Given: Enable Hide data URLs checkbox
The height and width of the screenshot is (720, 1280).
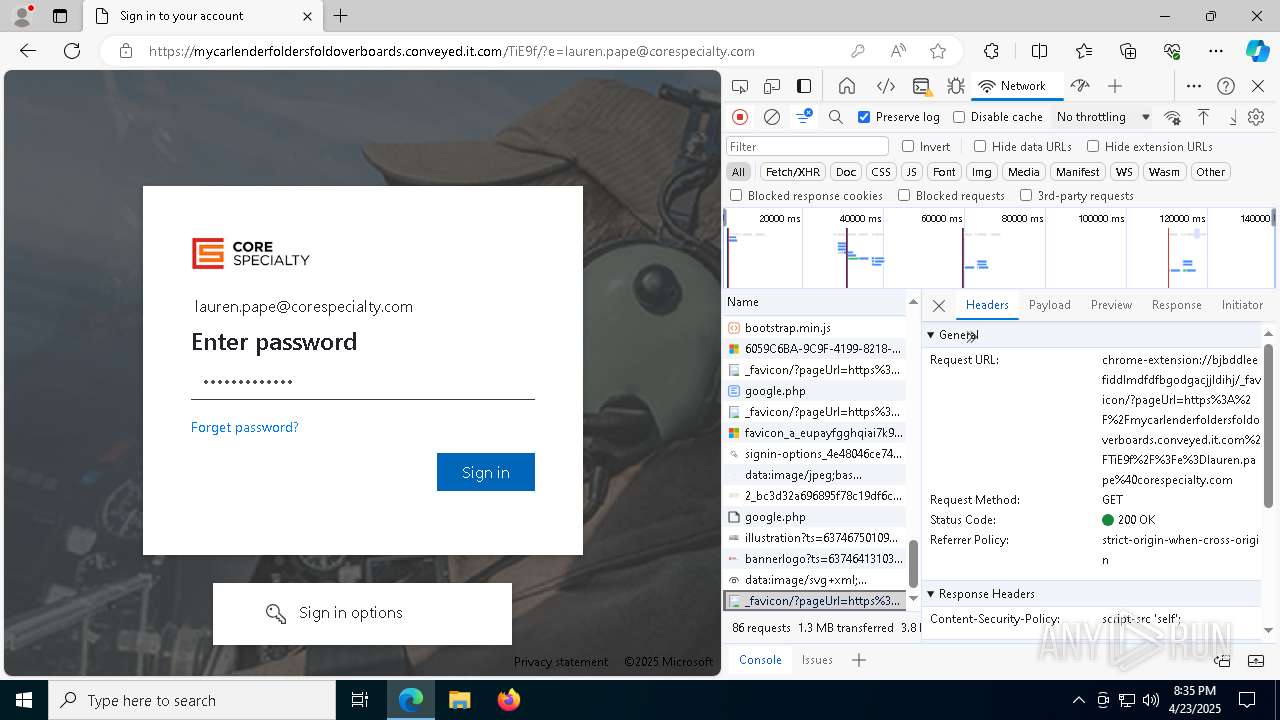Looking at the screenshot, I should pos(980,146).
